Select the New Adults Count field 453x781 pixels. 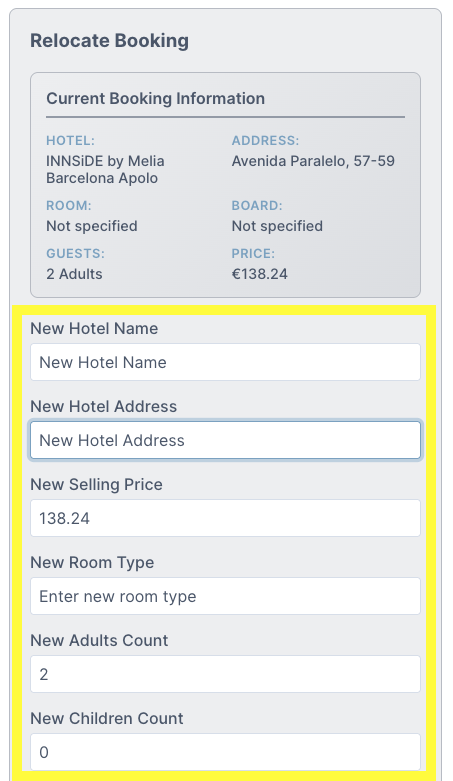[x=225, y=674]
